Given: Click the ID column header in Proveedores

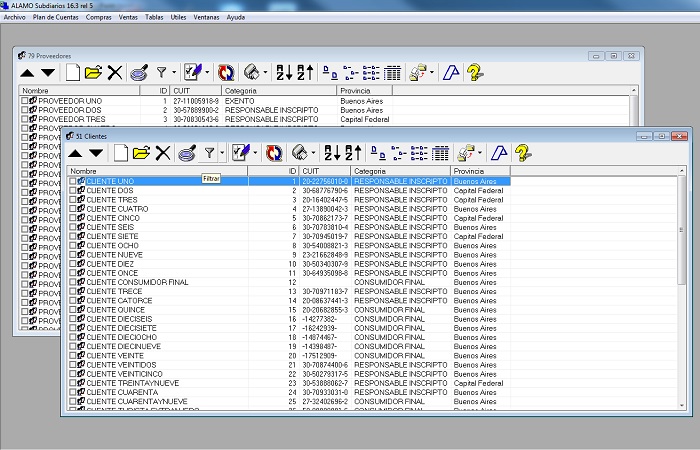Looking at the screenshot, I should tap(154, 91).
